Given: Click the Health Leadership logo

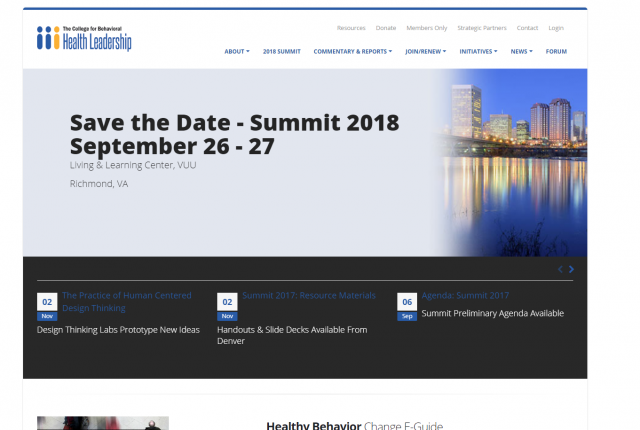Looking at the screenshot, I should click(x=84, y=38).
